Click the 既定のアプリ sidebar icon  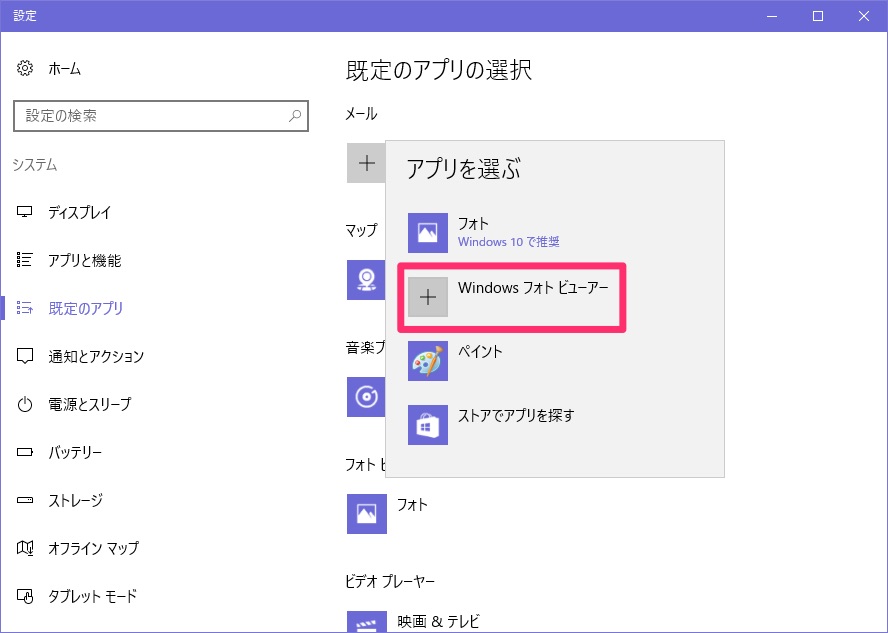24,308
